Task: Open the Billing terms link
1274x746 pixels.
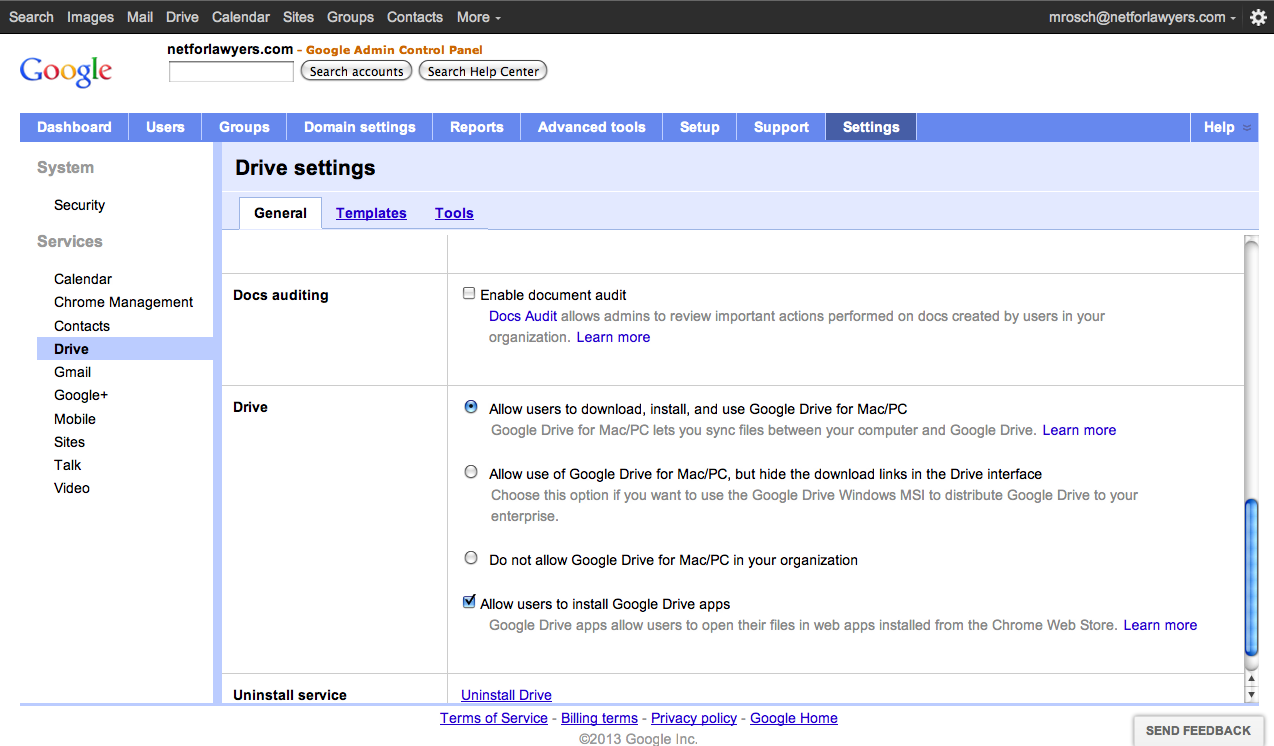Action: (x=599, y=718)
